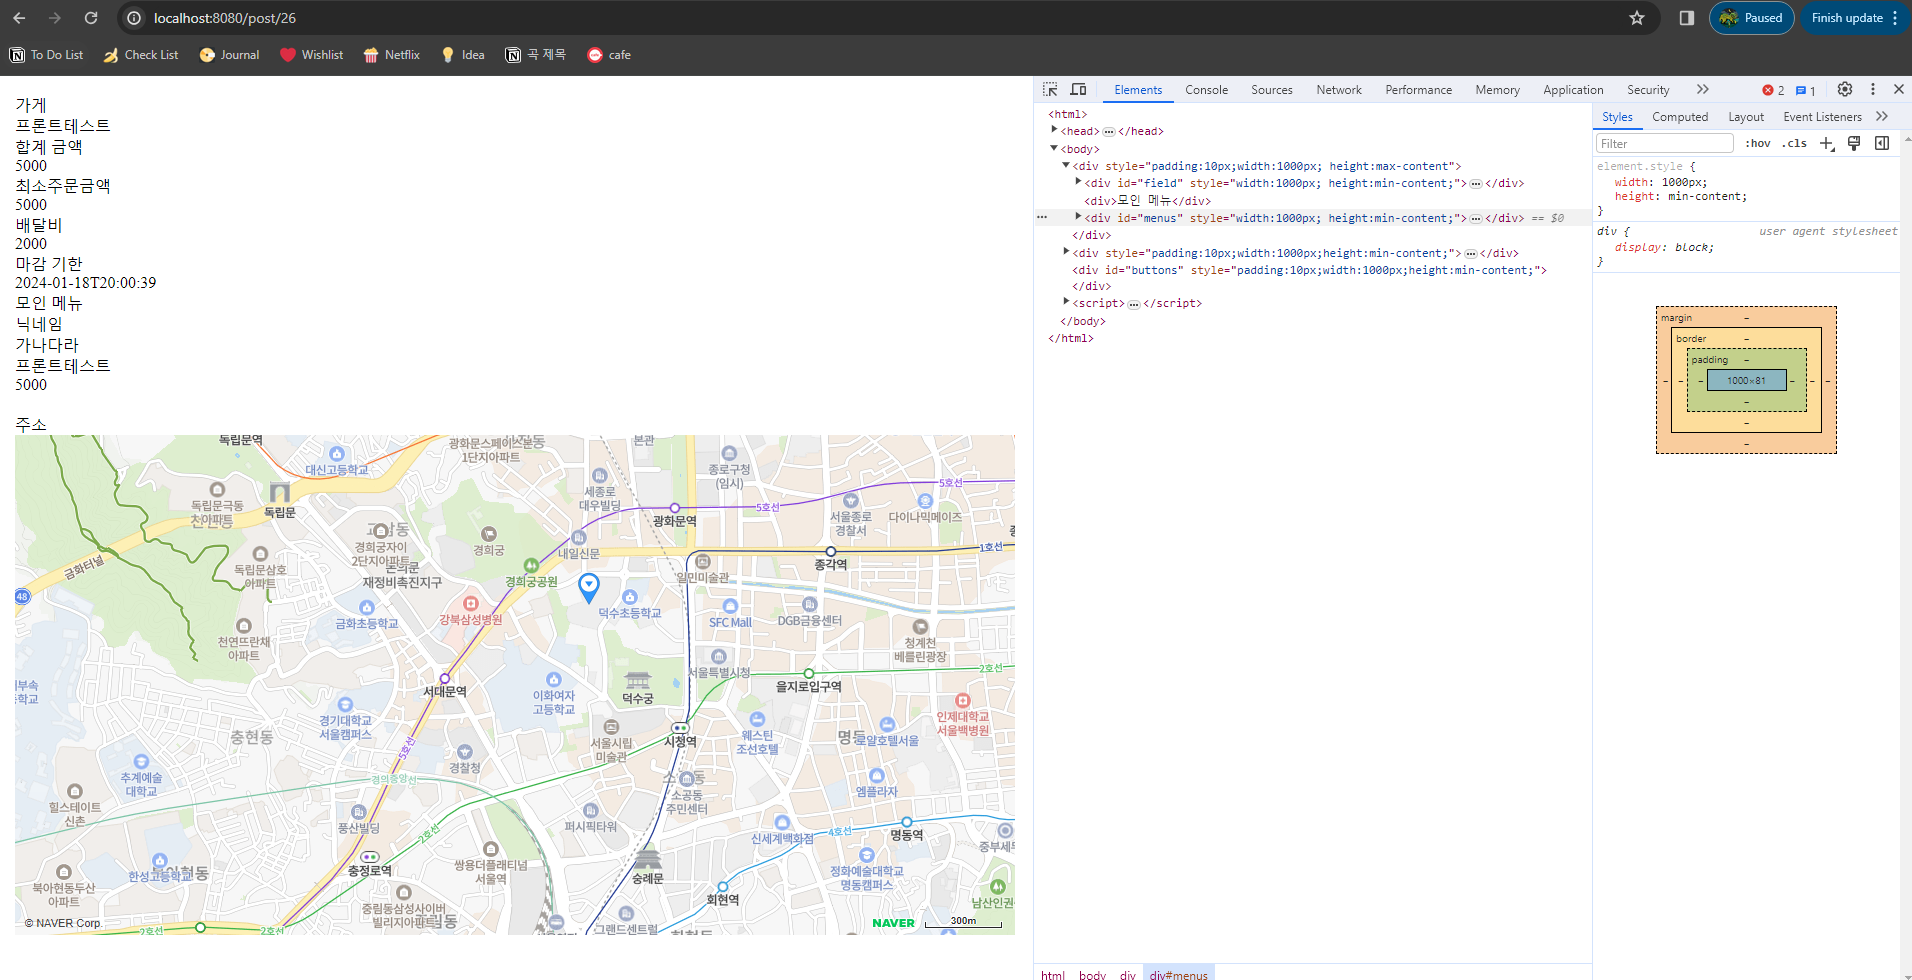Expand the div with height:min-content padding node

point(1066,252)
